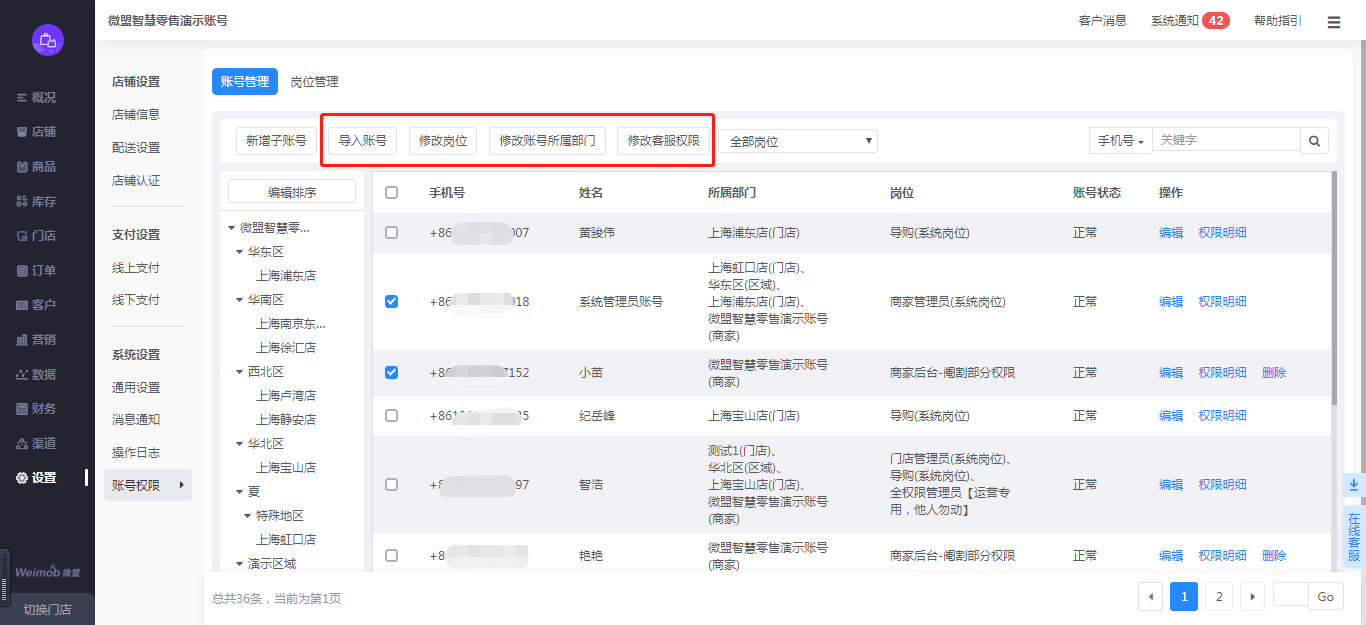Image resolution: width=1366 pixels, height=625 pixels.
Task: Open 消息通知 in settings menu
Action: [136, 420]
